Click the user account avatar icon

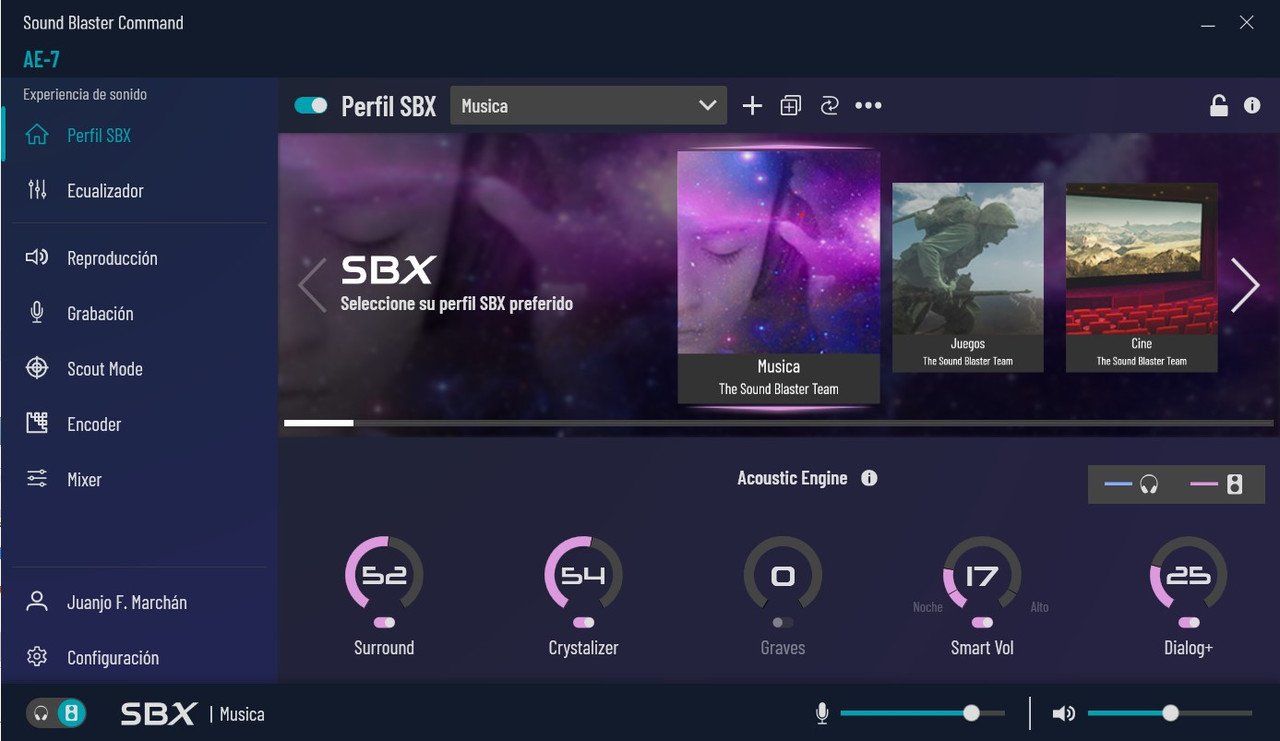(37, 602)
